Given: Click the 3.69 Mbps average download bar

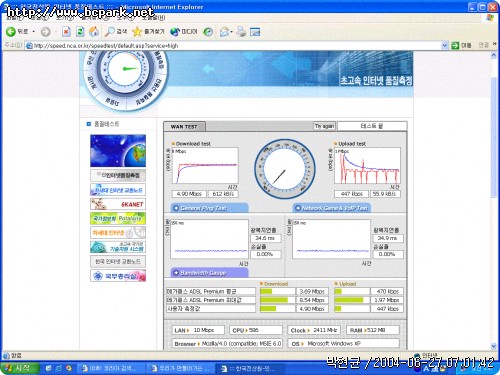Looking at the screenshot, I should click(x=277, y=291).
